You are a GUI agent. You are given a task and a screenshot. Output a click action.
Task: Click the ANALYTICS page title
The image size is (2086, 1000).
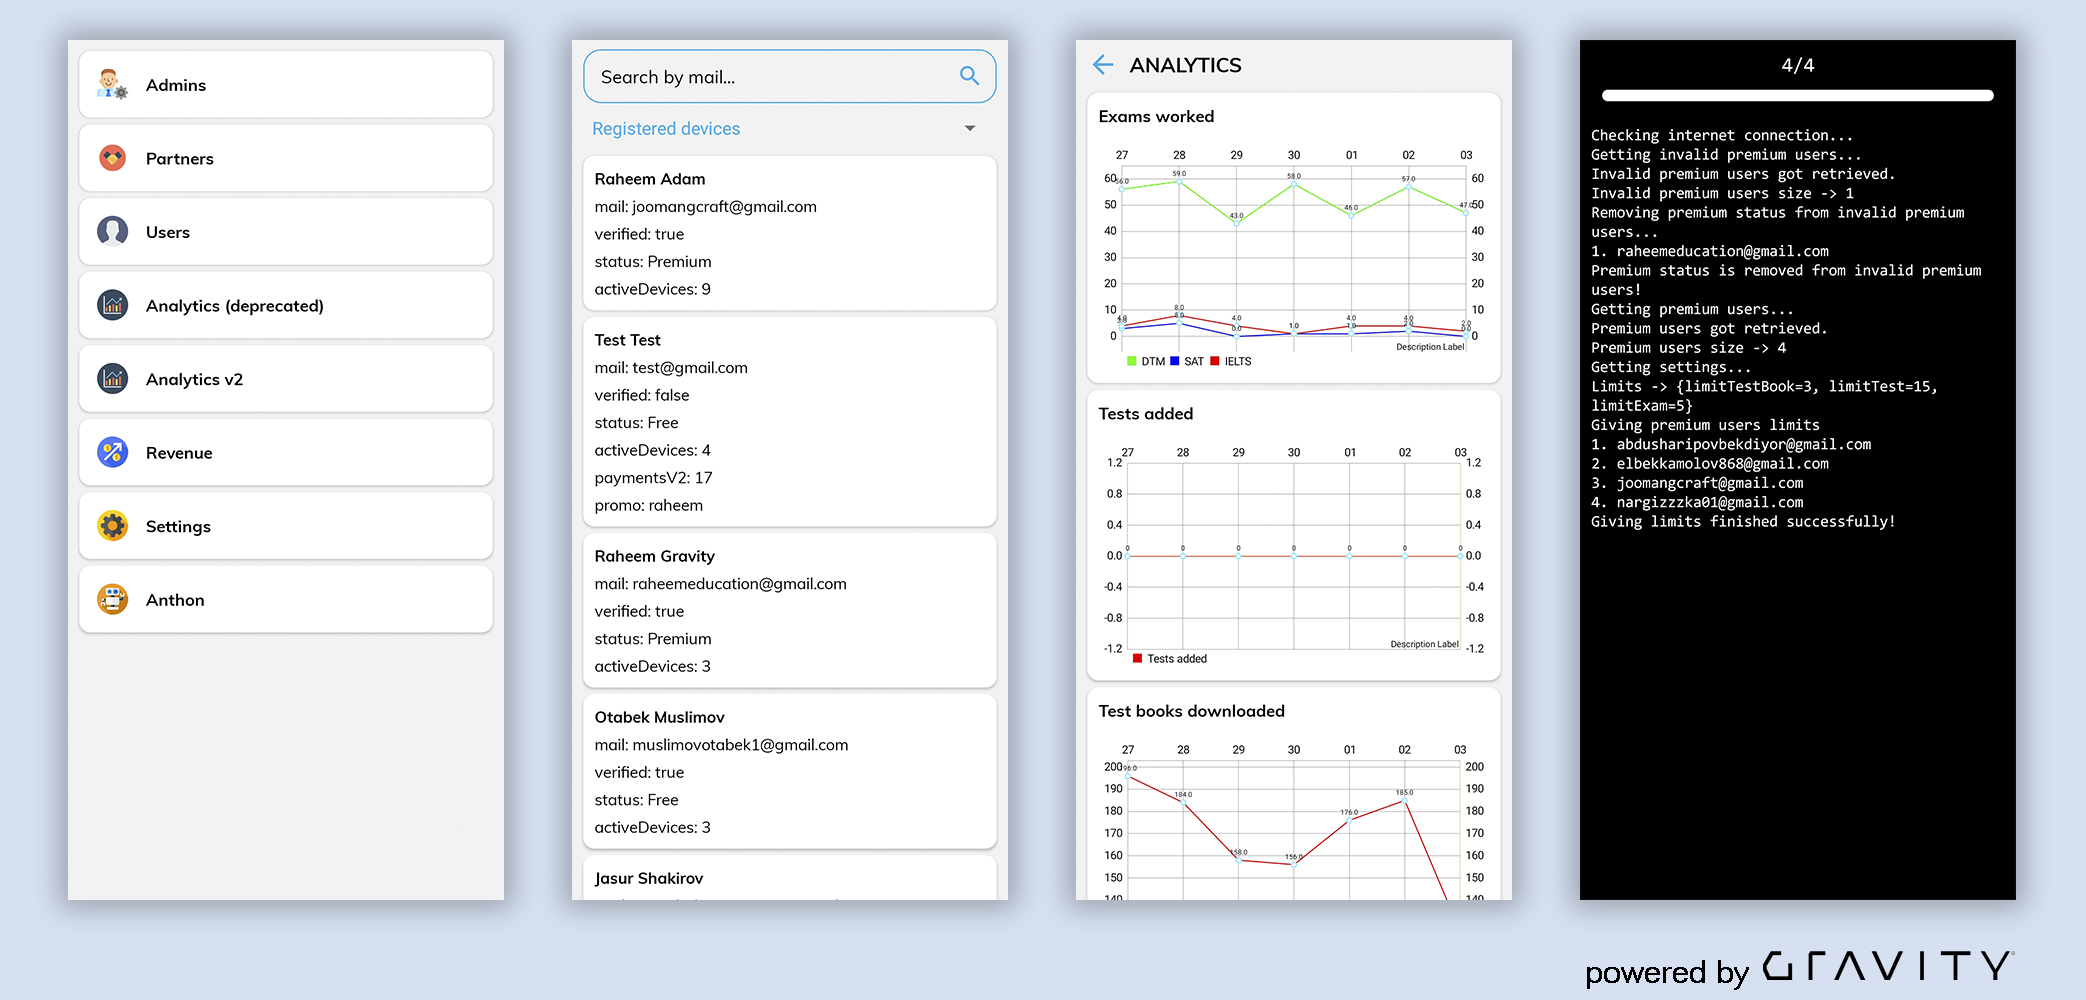coord(1185,65)
